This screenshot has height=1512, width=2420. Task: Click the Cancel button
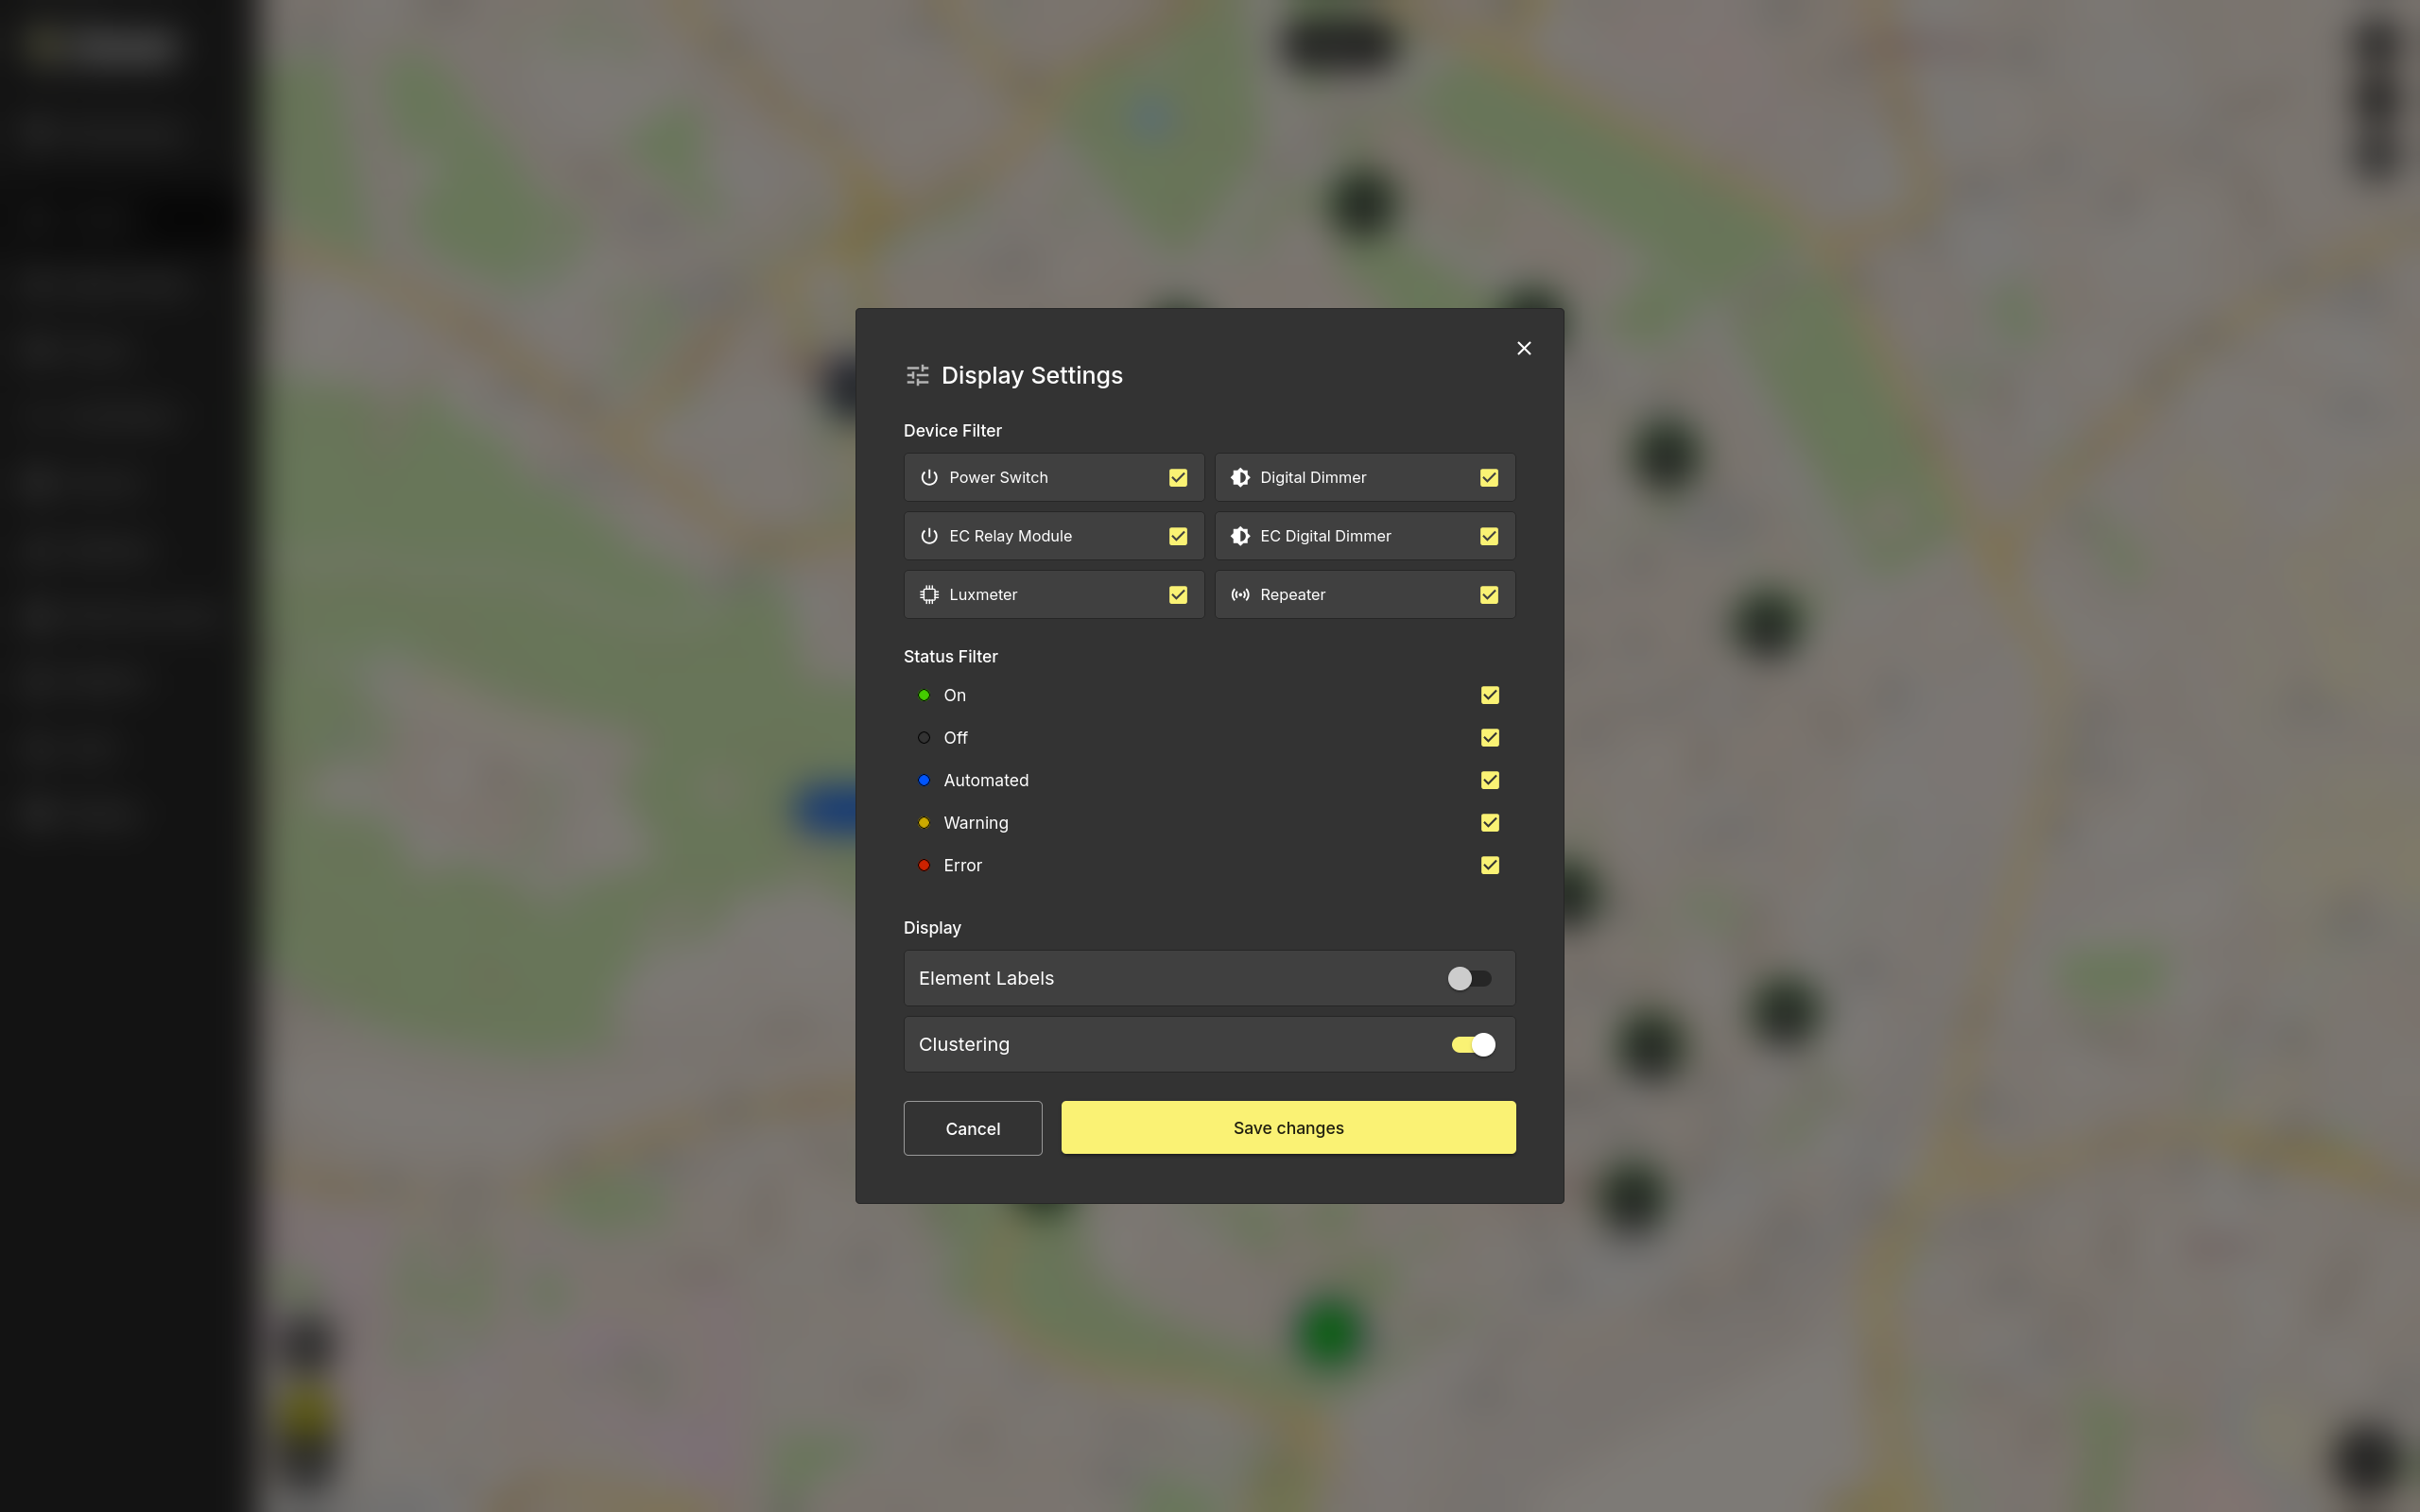973,1128
